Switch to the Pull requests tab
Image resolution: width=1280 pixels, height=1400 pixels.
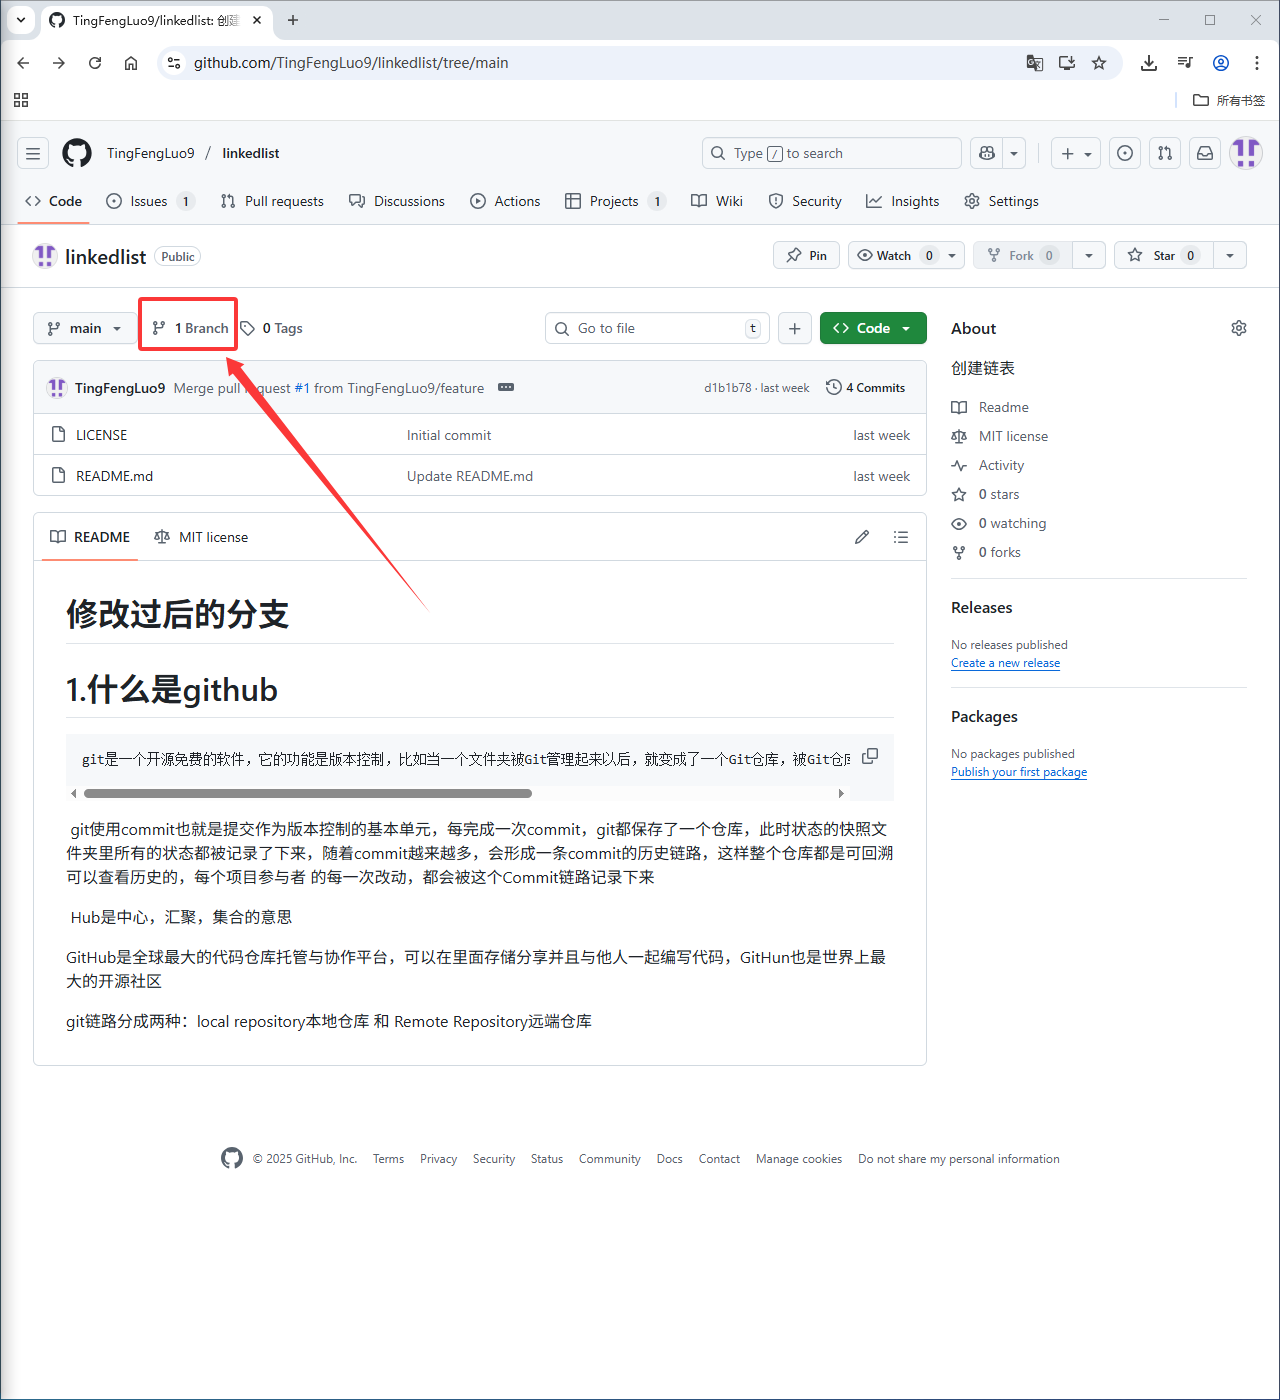pos(272,201)
